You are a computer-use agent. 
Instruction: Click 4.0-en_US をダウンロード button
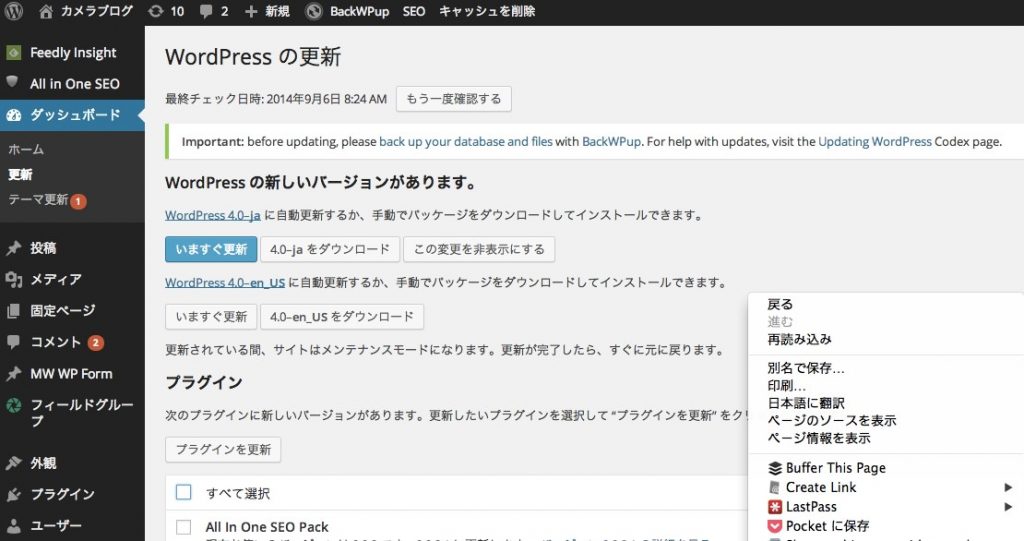click(x=342, y=317)
